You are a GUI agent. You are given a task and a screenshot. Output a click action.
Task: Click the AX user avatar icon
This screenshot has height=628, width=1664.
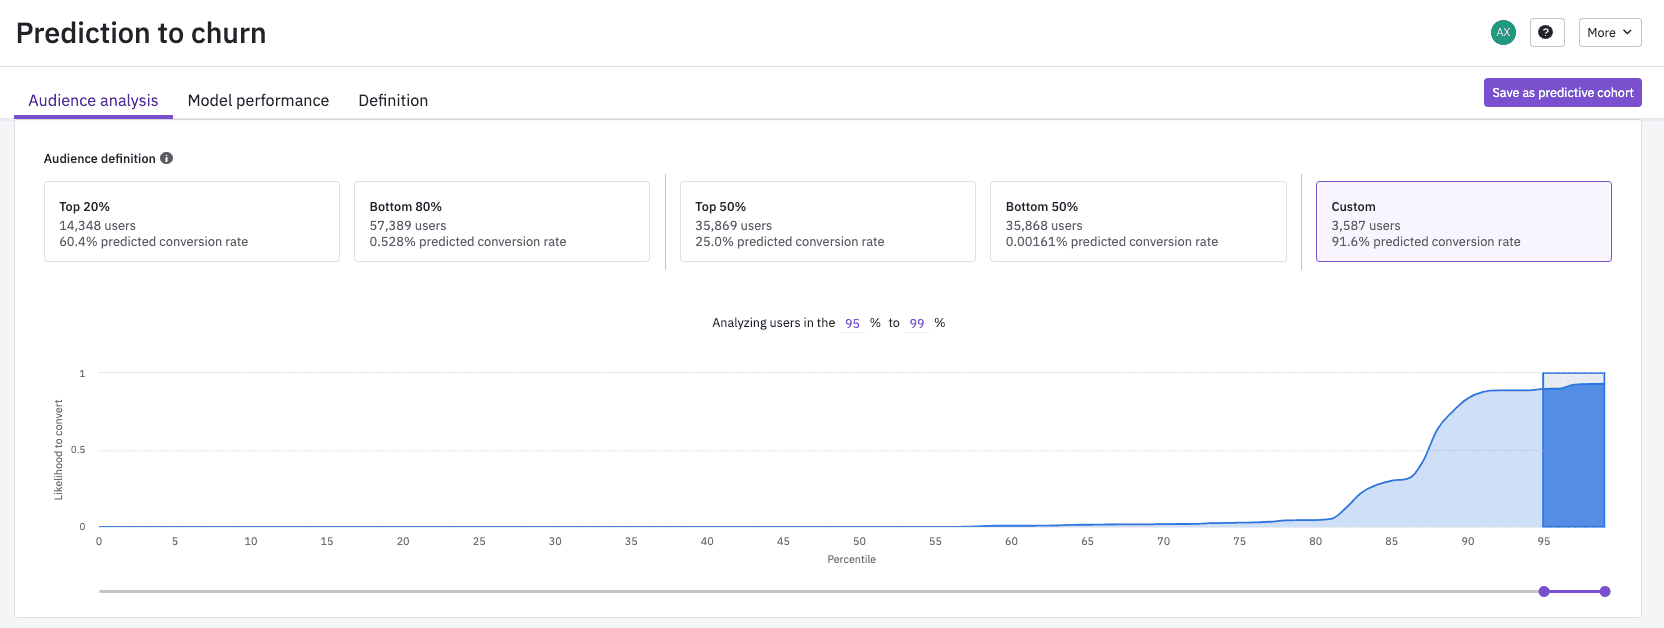[1503, 33]
